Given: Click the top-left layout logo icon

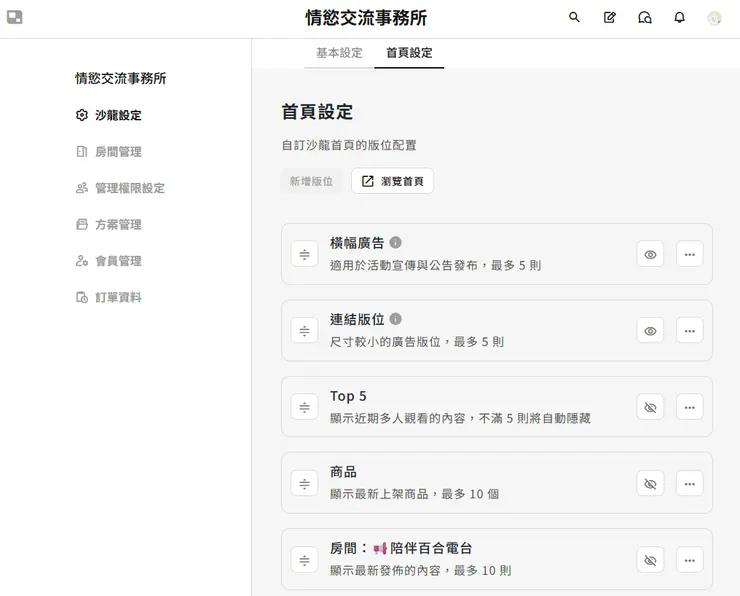Looking at the screenshot, I should click(15, 17).
